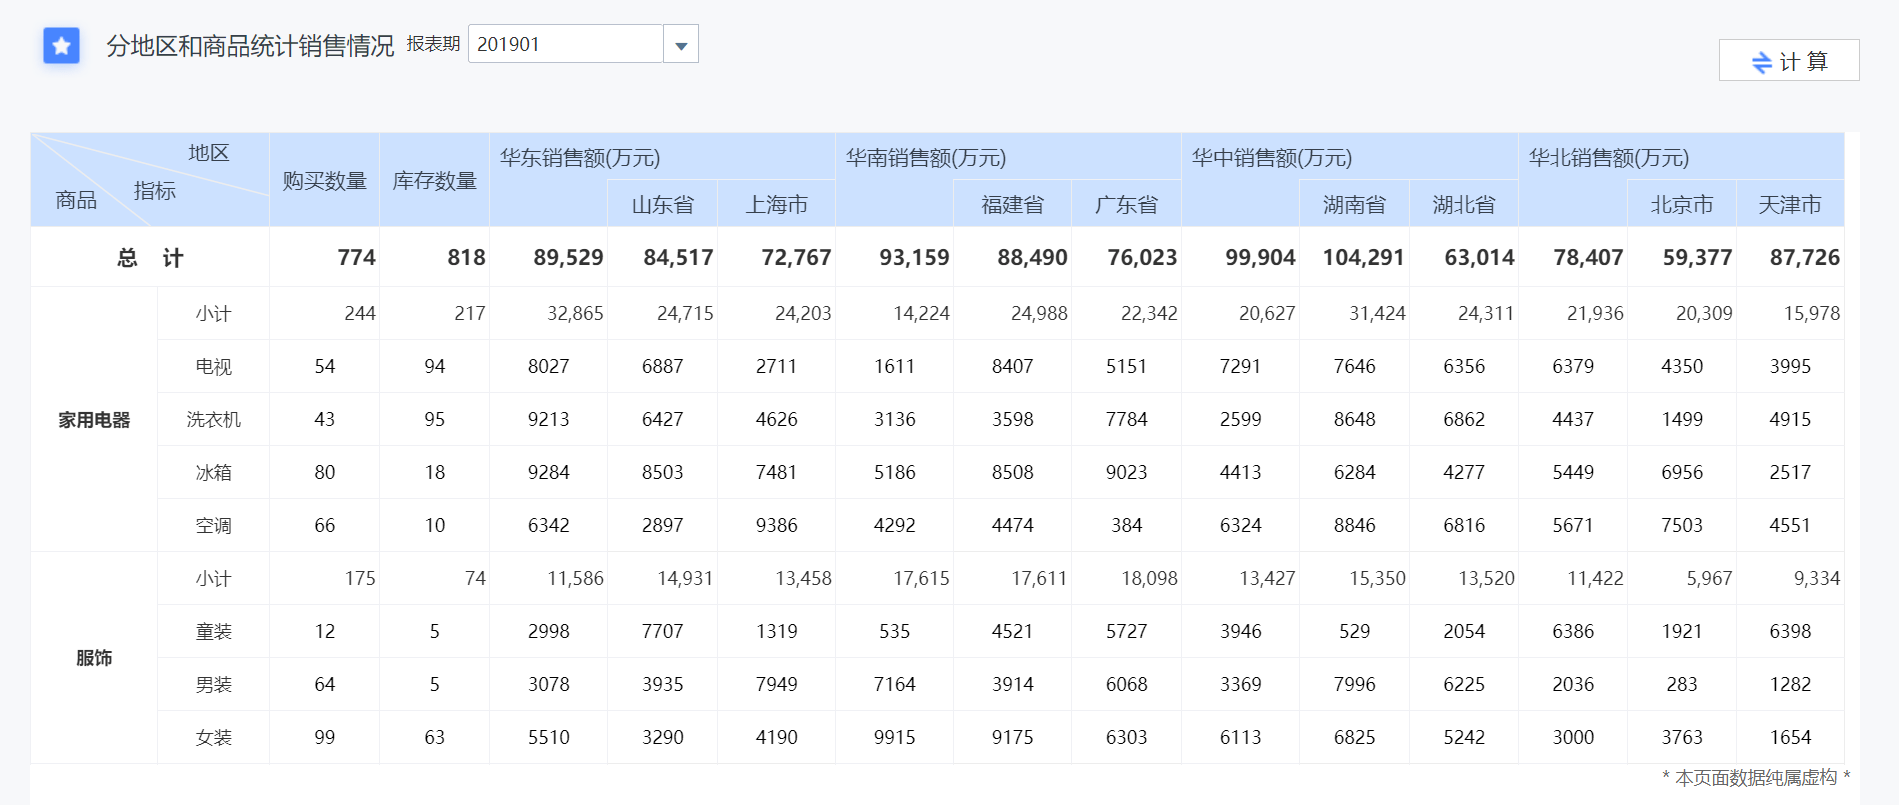Screen dimensions: 1899x805
Task: Click the 湖南省 sub-header
Action: 1355,204
